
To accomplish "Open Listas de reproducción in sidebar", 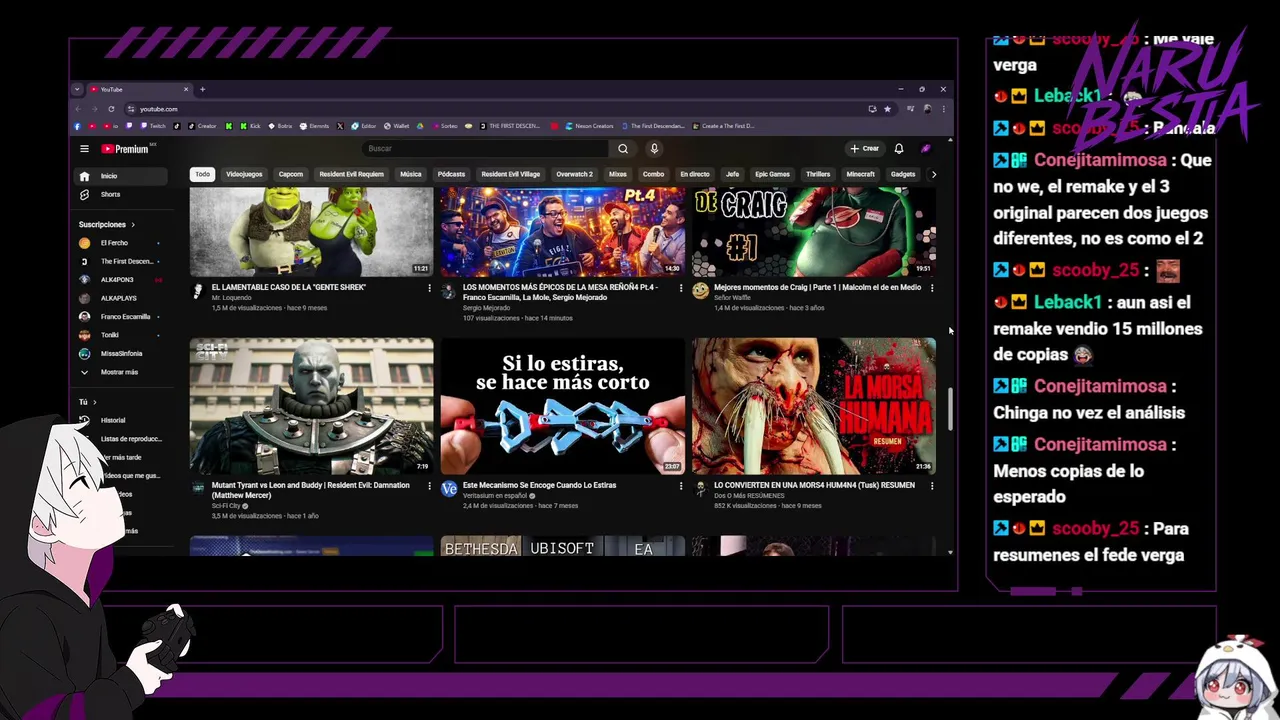I will 122,439.
